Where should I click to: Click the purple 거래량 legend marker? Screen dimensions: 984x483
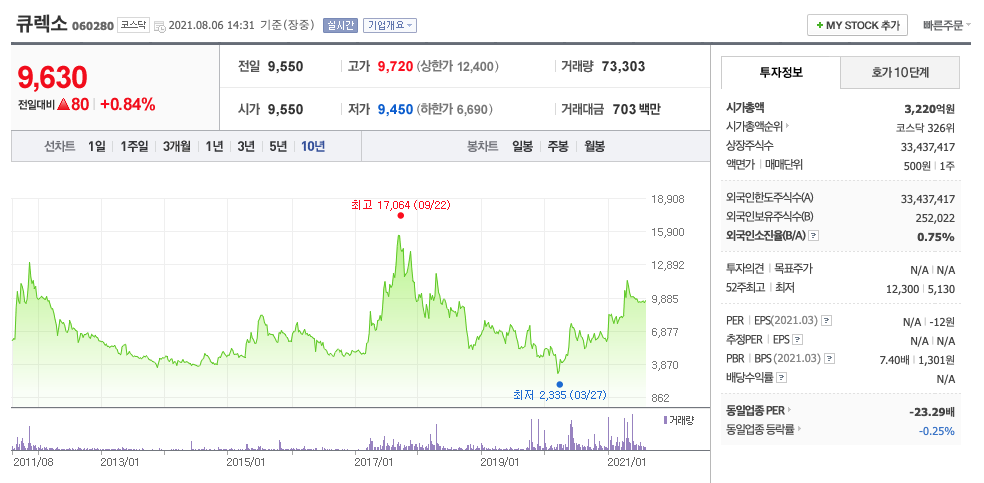tap(665, 420)
